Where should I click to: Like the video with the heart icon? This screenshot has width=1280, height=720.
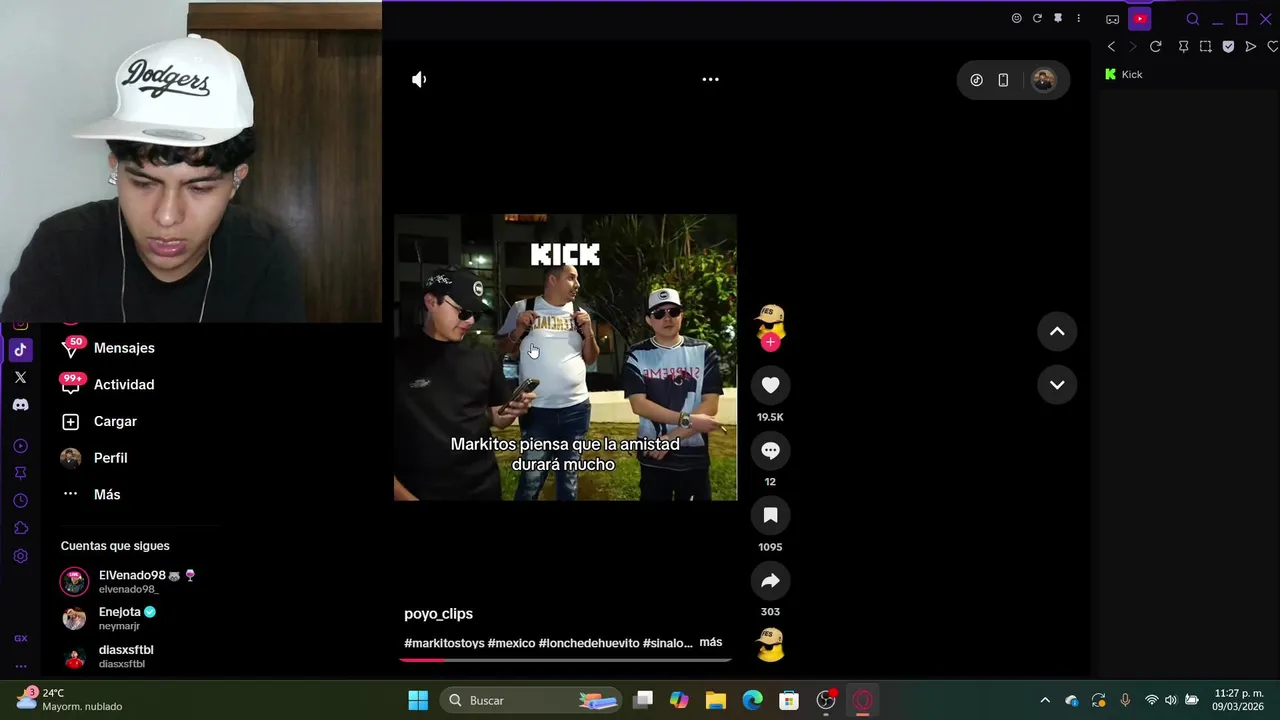coord(770,385)
